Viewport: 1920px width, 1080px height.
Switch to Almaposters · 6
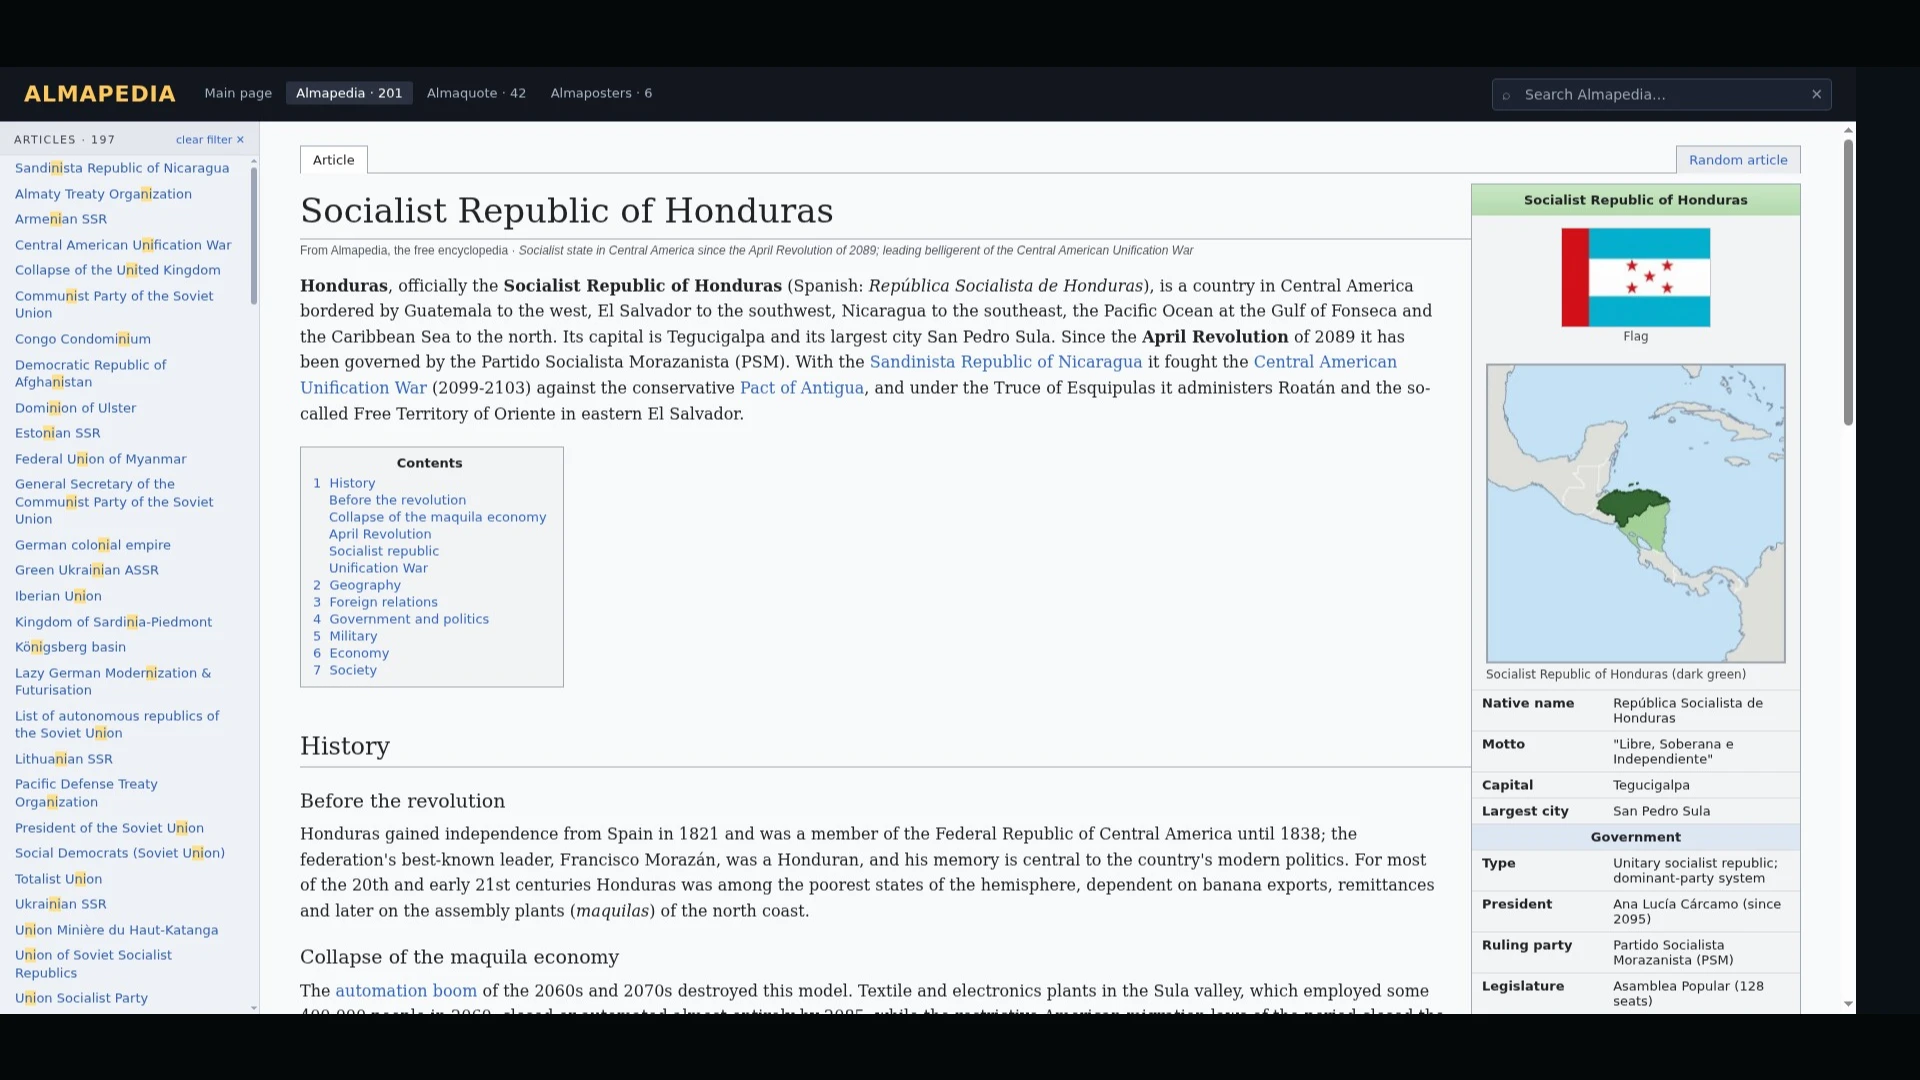(601, 93)
